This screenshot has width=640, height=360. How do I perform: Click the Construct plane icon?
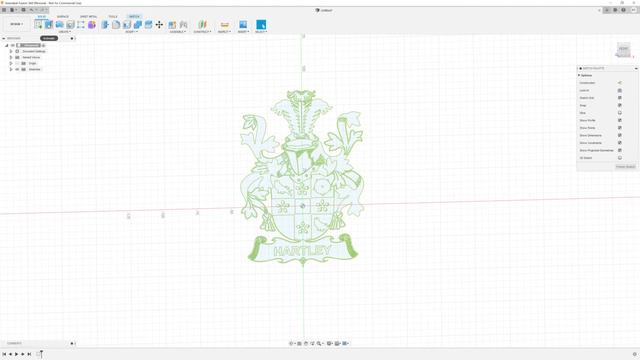202,24
